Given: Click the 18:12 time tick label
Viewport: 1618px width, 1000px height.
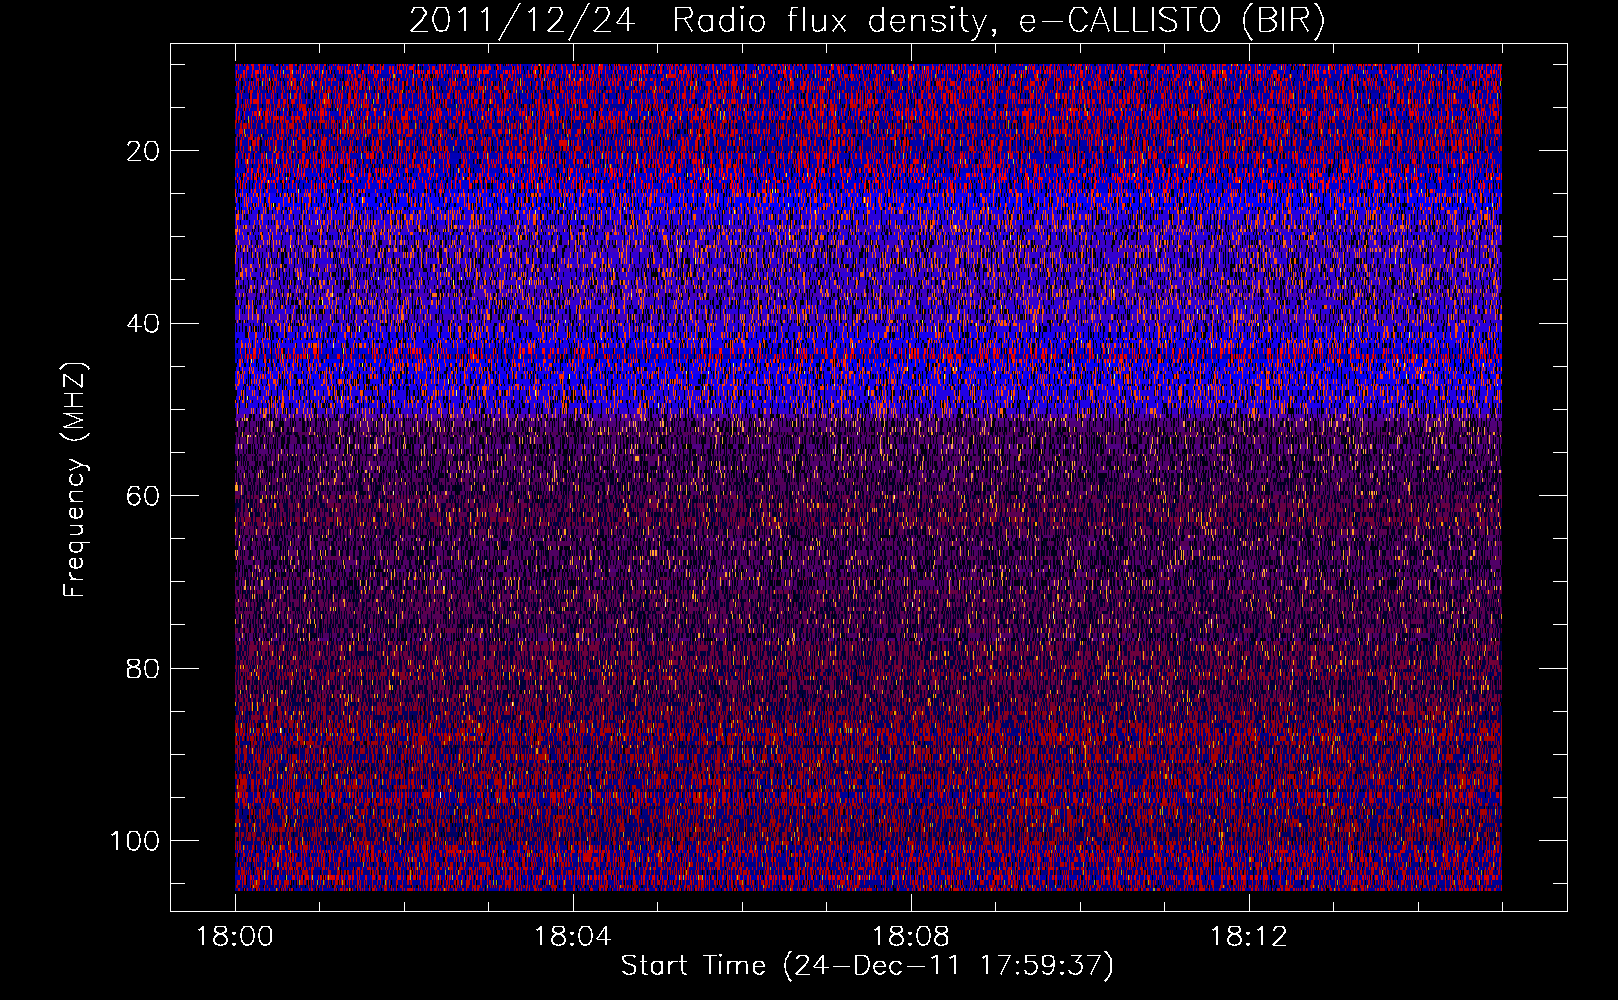Looking at the screenshot, I should (1249, 937).
